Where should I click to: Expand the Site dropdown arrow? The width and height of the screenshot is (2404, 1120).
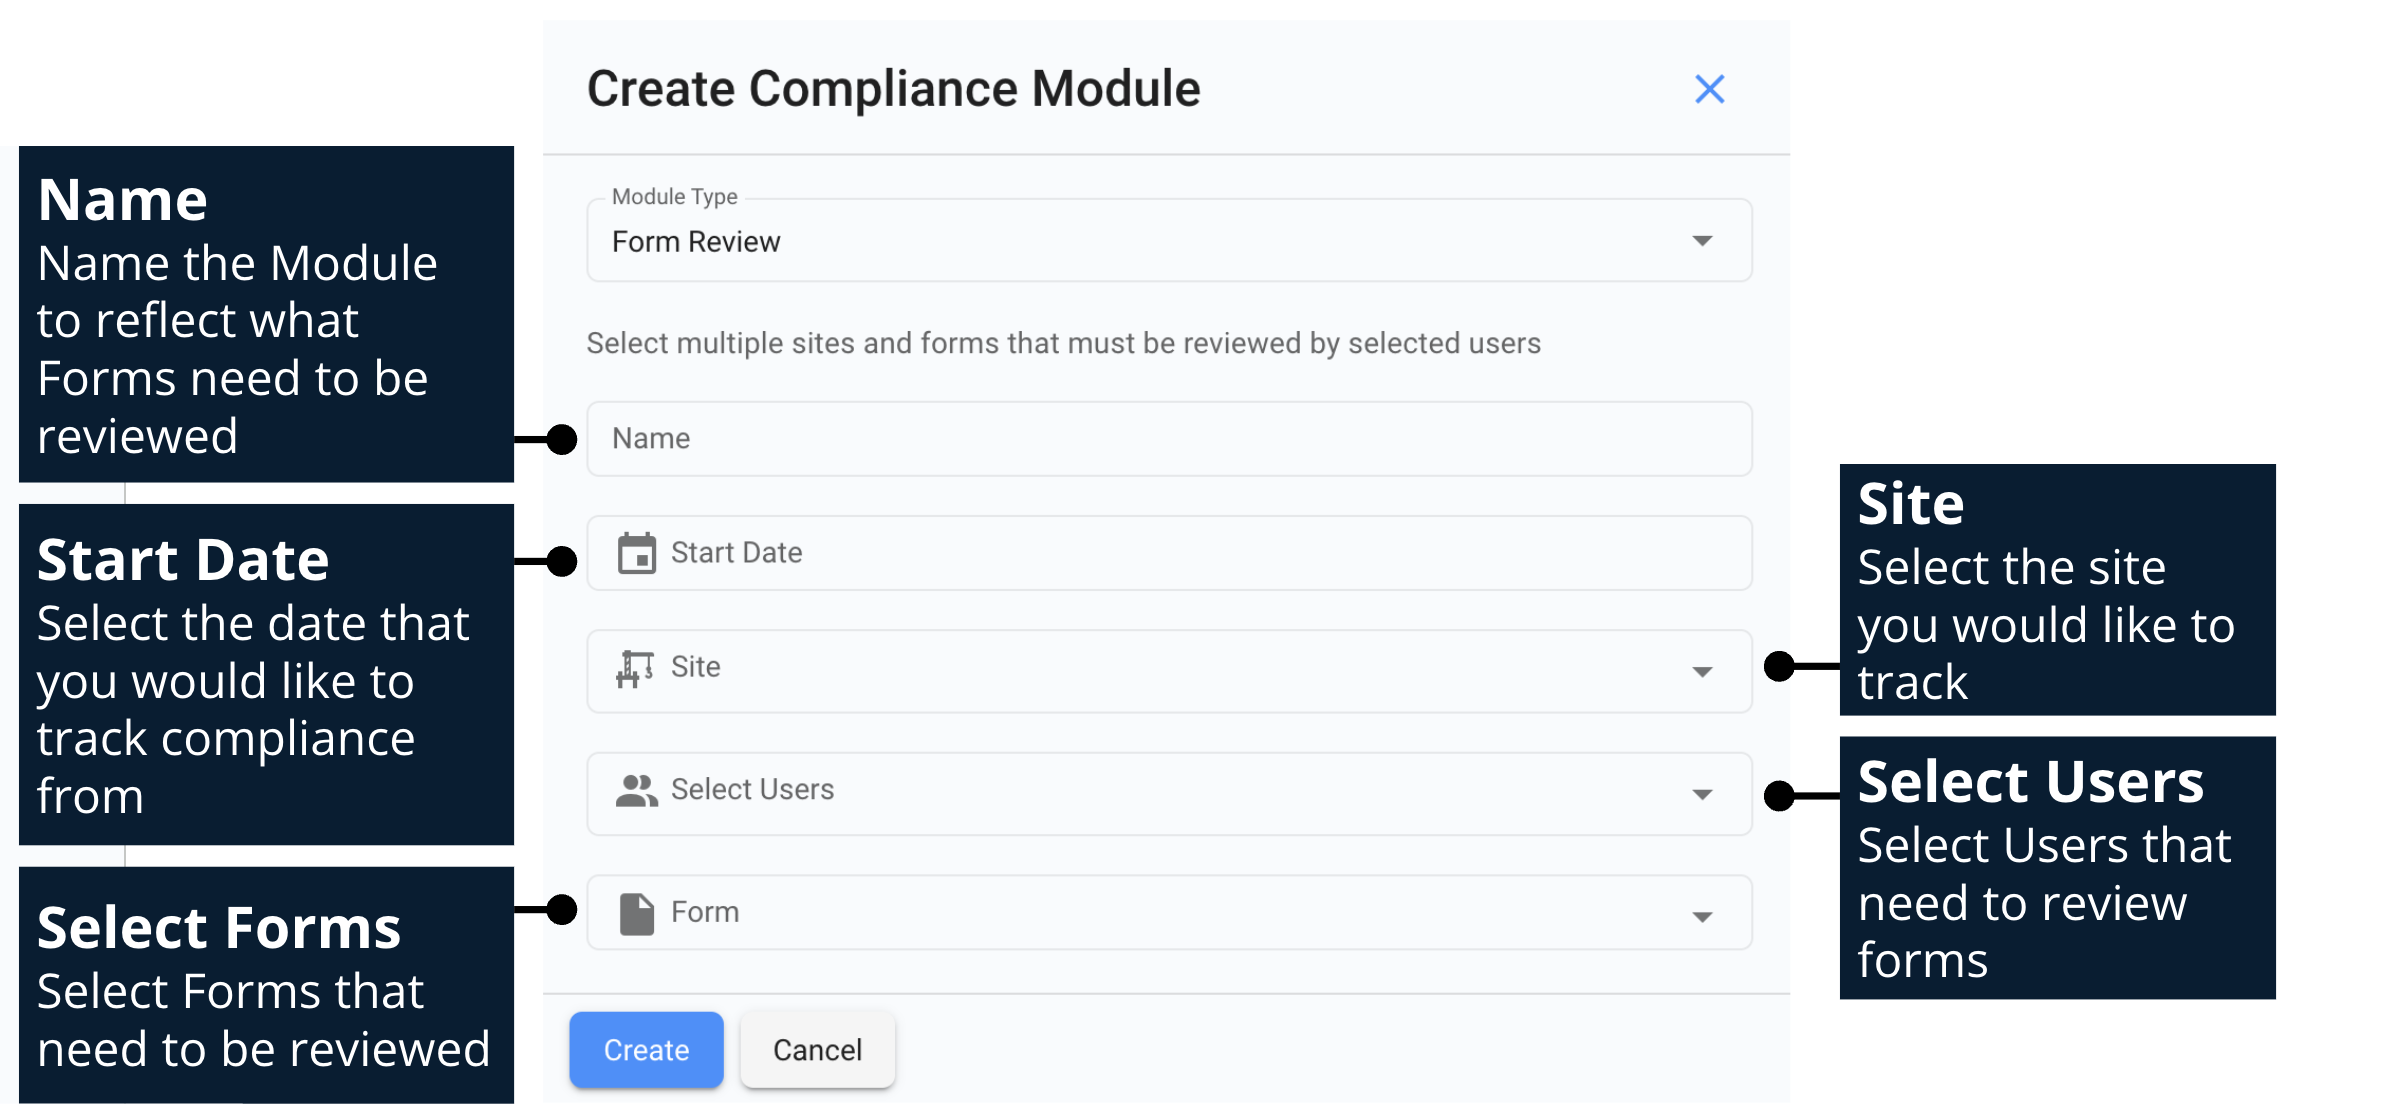[x=1702, y=672]
